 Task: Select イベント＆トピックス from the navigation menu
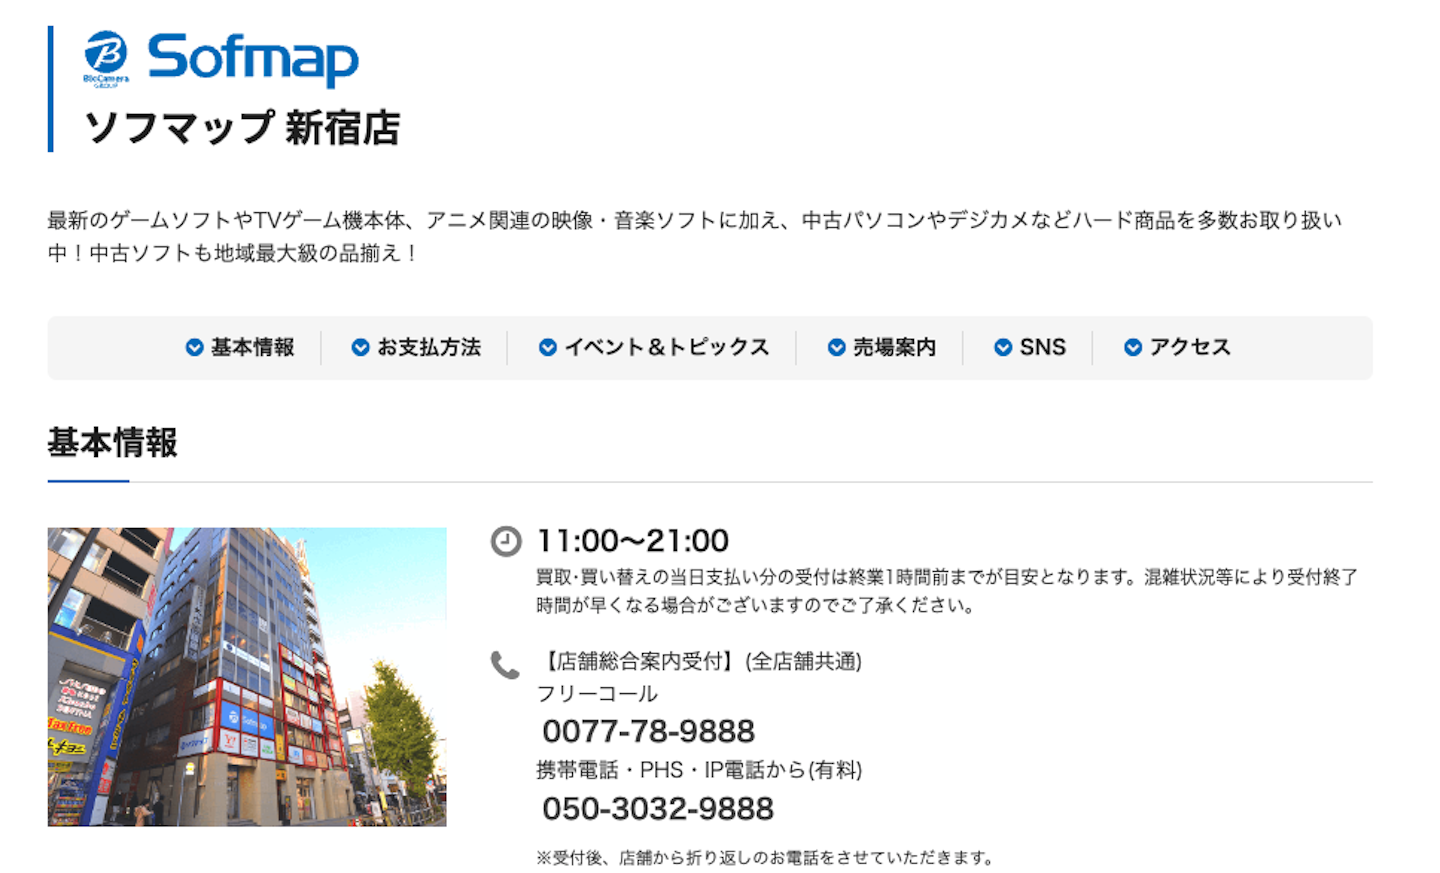pos(667,347)
